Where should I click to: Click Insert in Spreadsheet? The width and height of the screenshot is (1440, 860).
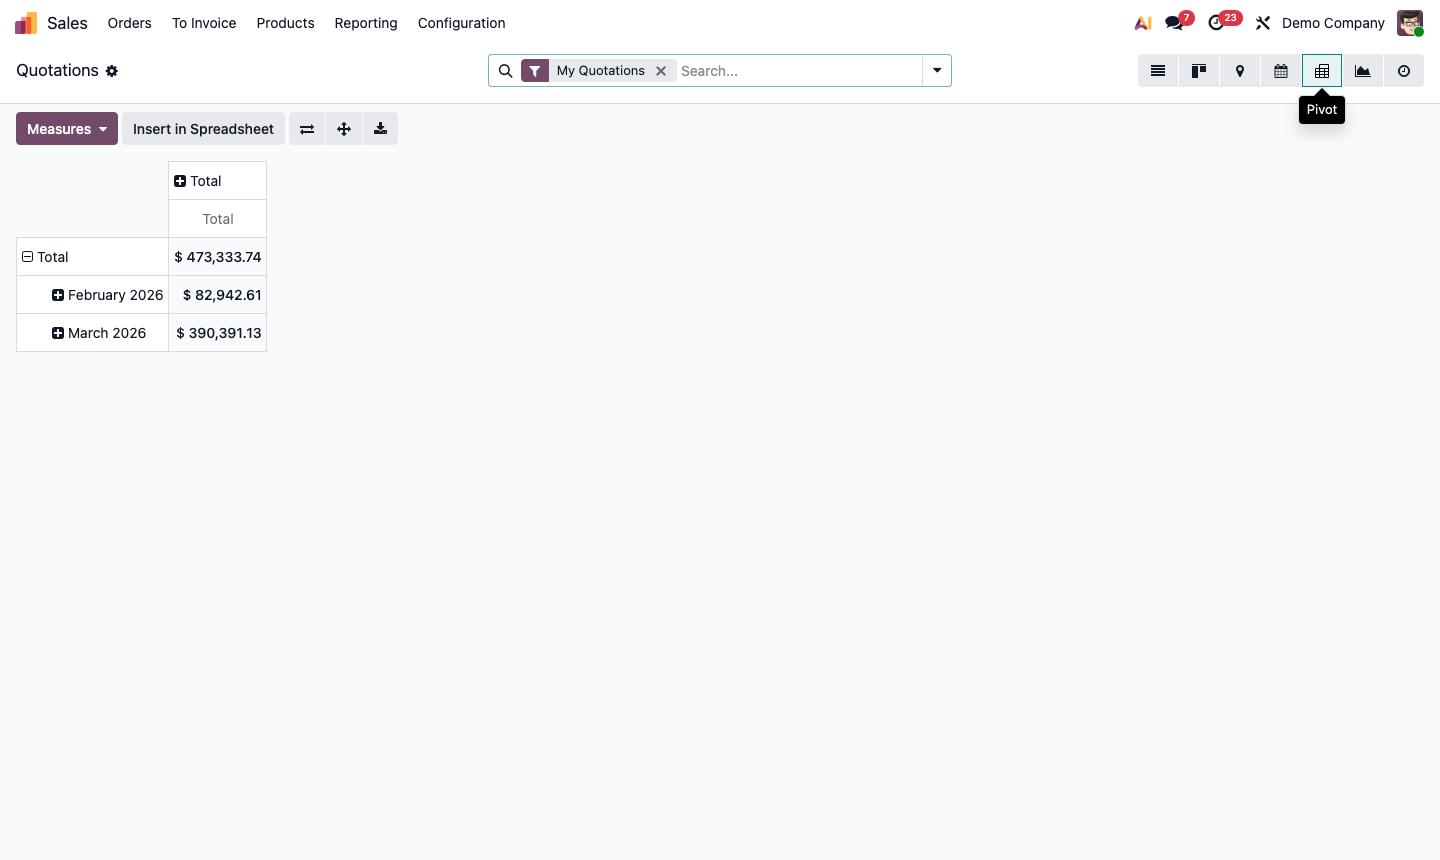(203, 128)
